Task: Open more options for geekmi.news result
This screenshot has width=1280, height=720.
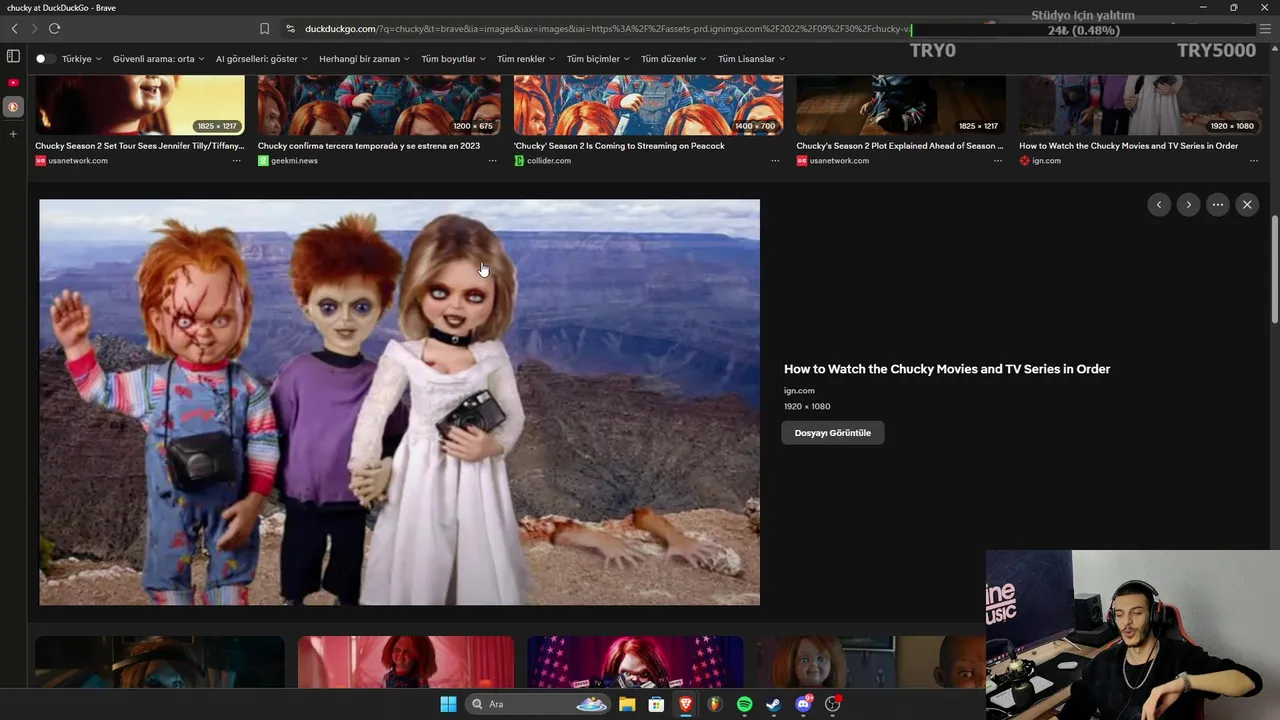Action: coord(492,161)
